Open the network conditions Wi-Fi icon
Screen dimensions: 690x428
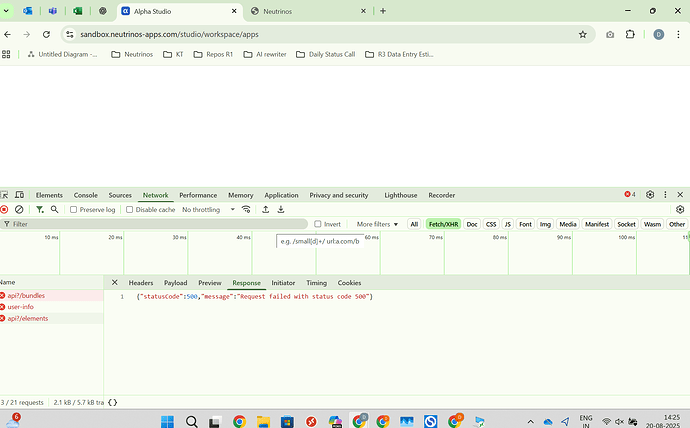point(246,209)
